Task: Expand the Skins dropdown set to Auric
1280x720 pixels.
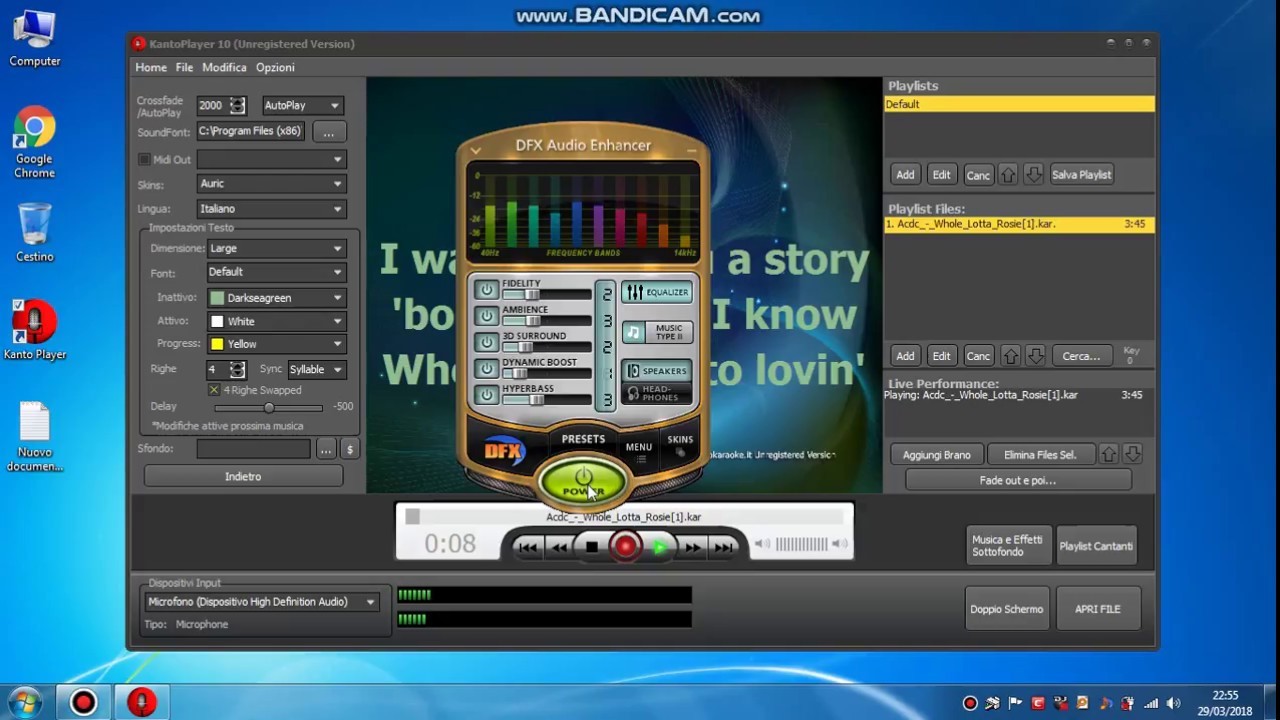Action: (x=270, y=184)
